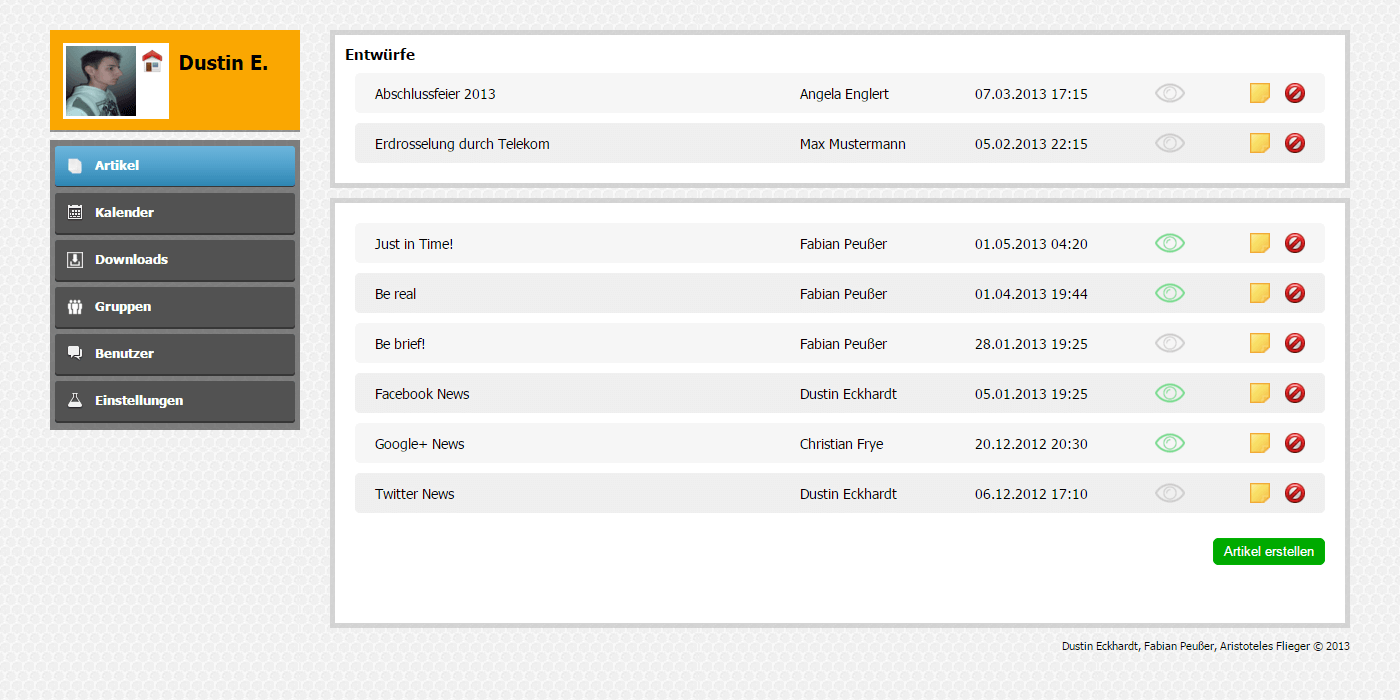Open Einstellungen from the sidebar
Image resolution: width=1400 pixels, height=700 pixels.
(x=175, y=401)
